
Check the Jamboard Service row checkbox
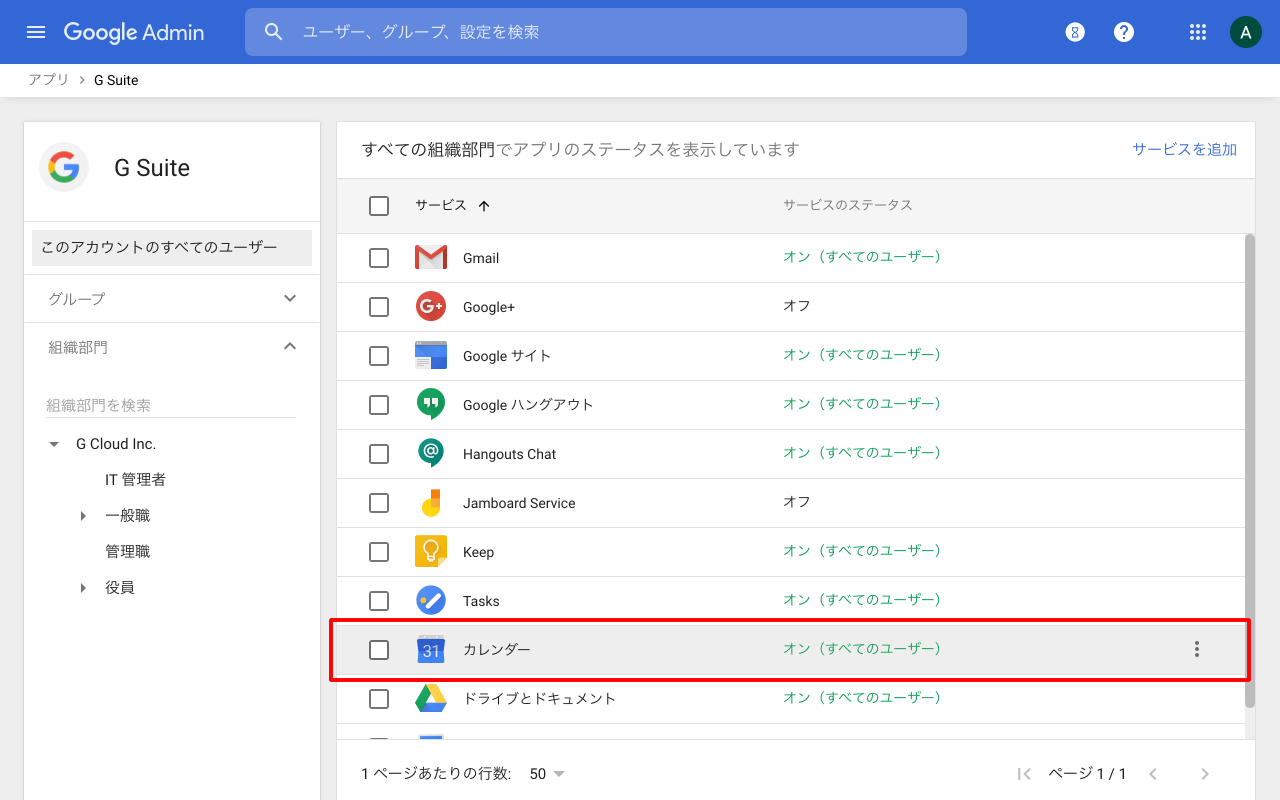click(379, 503)
